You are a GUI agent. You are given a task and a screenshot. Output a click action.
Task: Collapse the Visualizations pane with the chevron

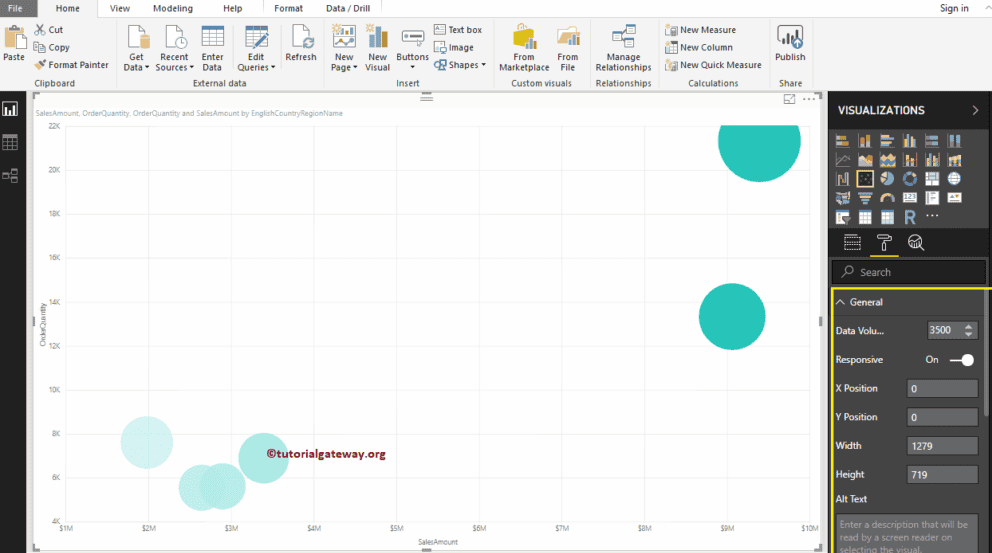(x=975, y=110)
